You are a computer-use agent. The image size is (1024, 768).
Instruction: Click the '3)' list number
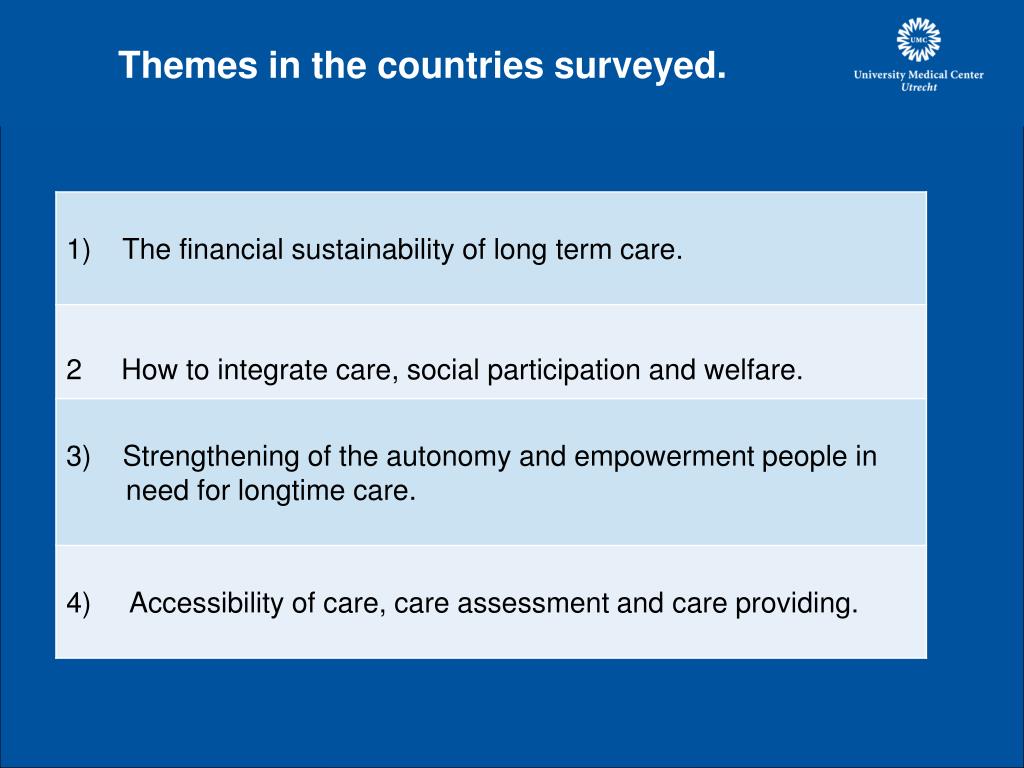78,456
